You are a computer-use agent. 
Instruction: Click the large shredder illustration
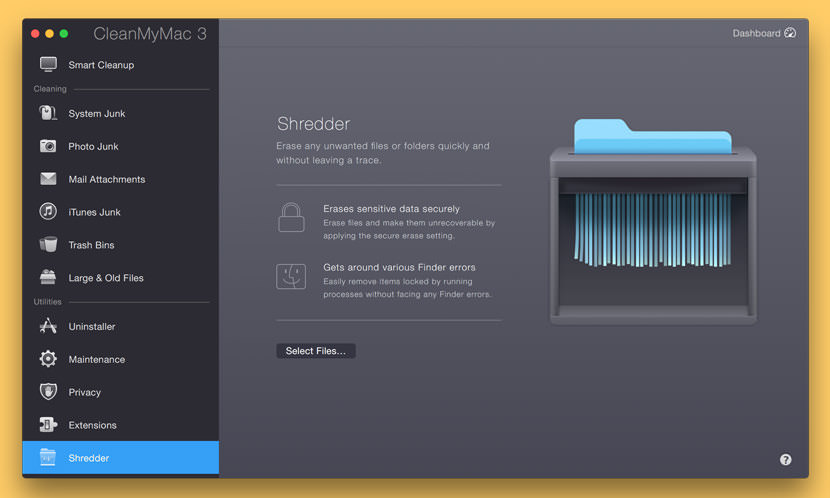653,221
